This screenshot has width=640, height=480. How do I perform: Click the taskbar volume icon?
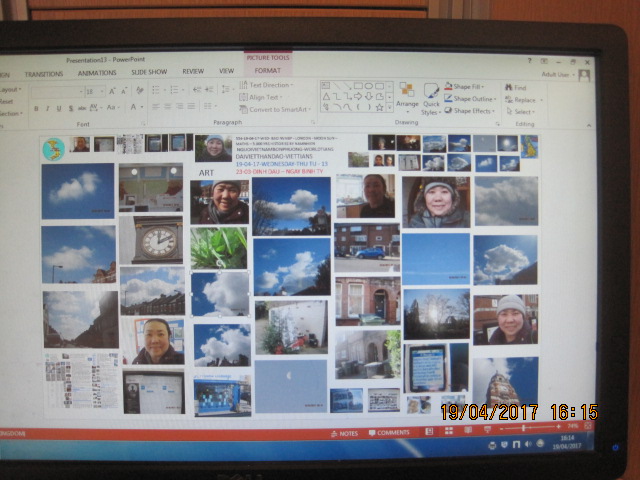[x=529, y=444]
